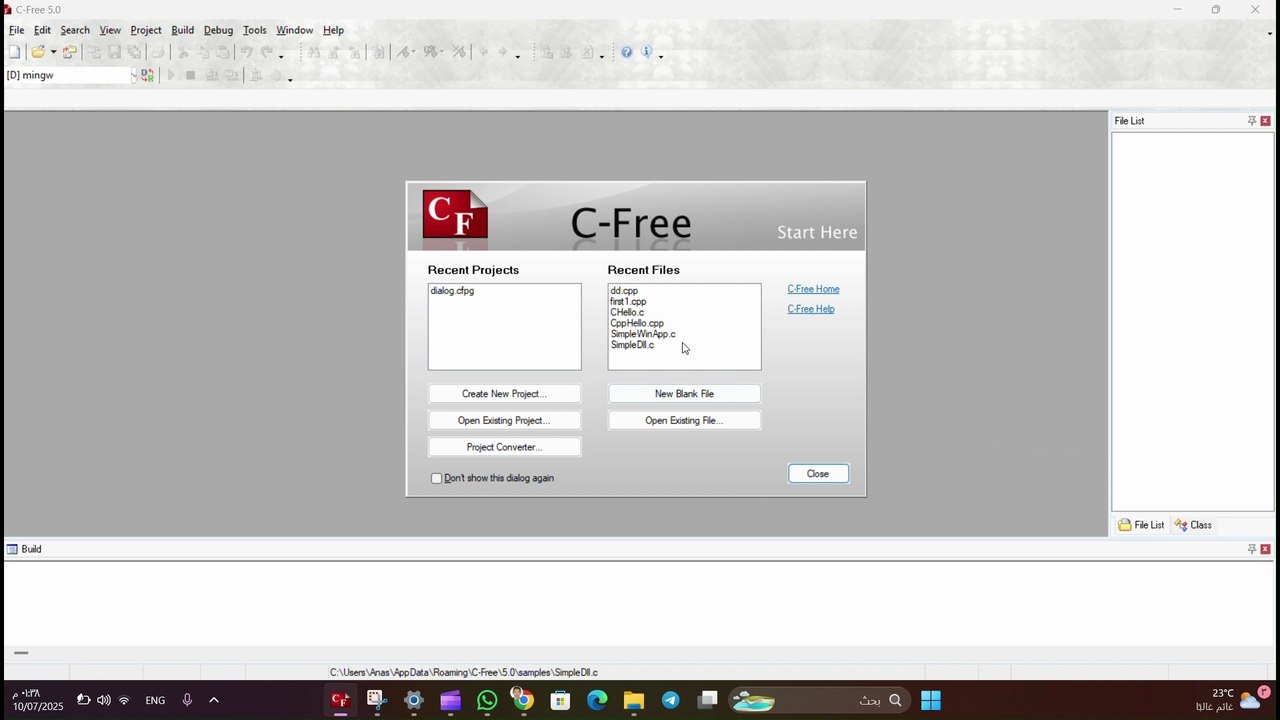Screen dimensions: 1280x720
Task: Click the greyed Save disk icon
Action: [114, 52]
